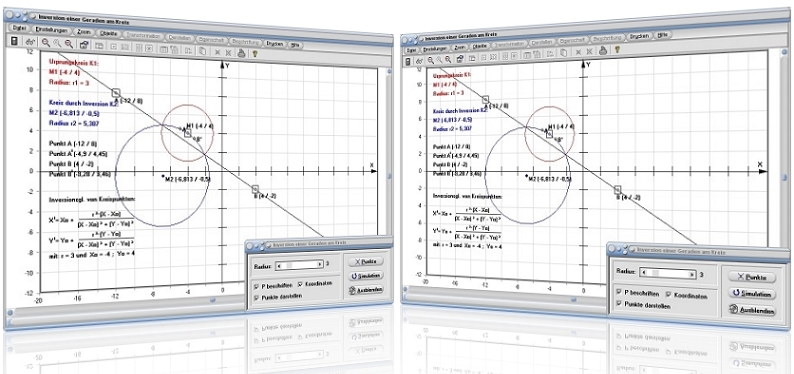Viewport: 794px width, 374px height.
Task: Click the first magnifier zoom icon in left window
Action: pos(46,43)
